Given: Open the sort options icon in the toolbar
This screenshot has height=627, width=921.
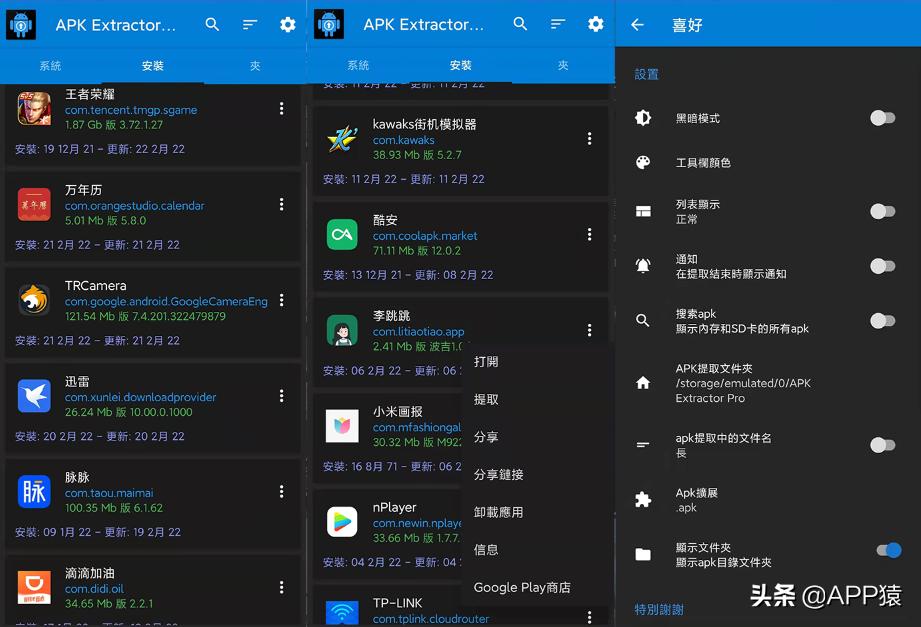Looking at the screenshot, I should pos(249,24).
